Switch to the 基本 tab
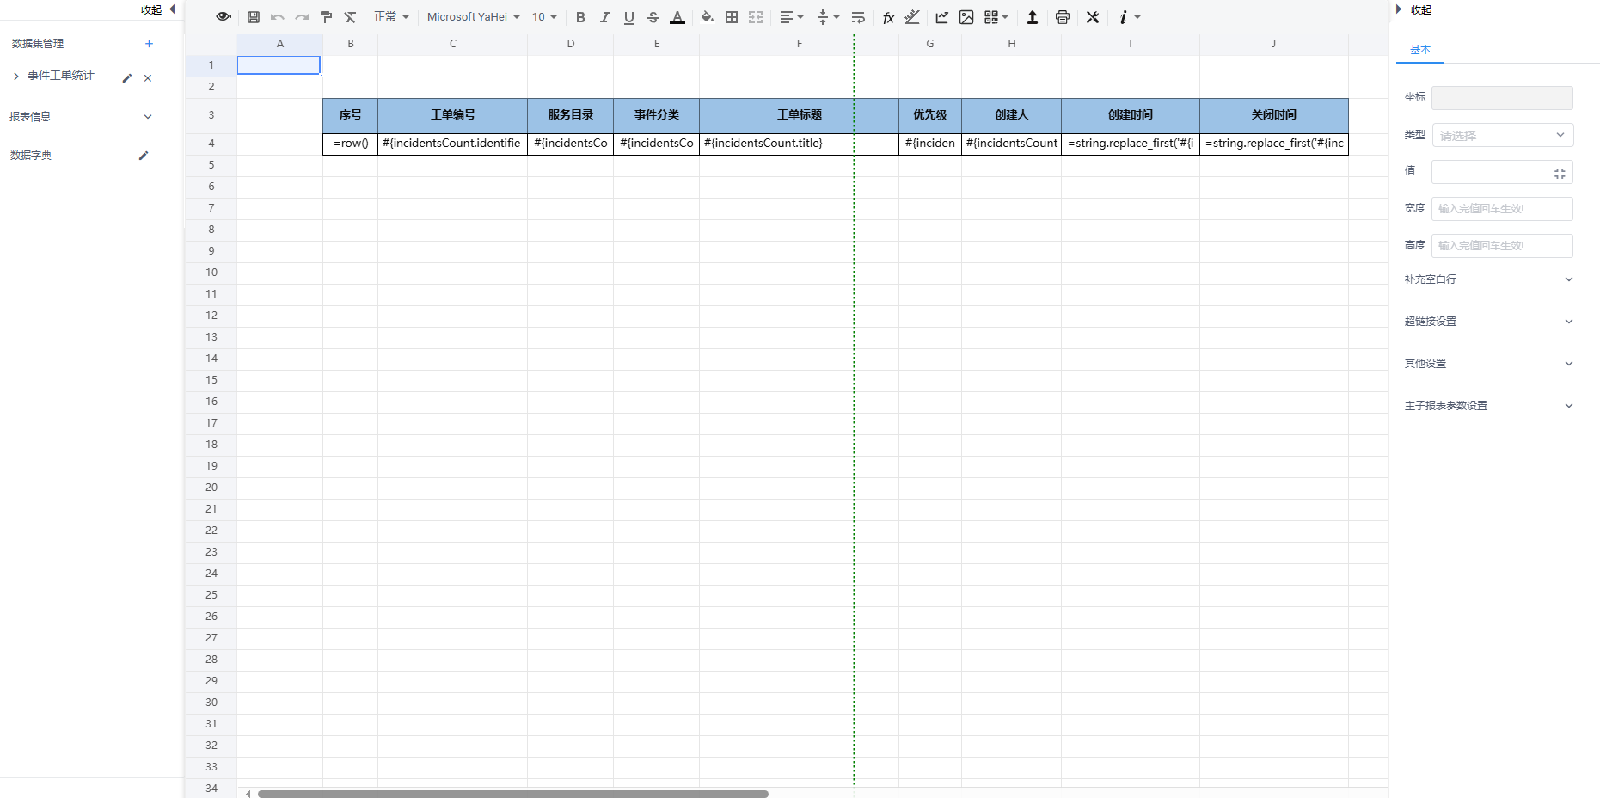The image size is (1600, 798). [1420, 49]
